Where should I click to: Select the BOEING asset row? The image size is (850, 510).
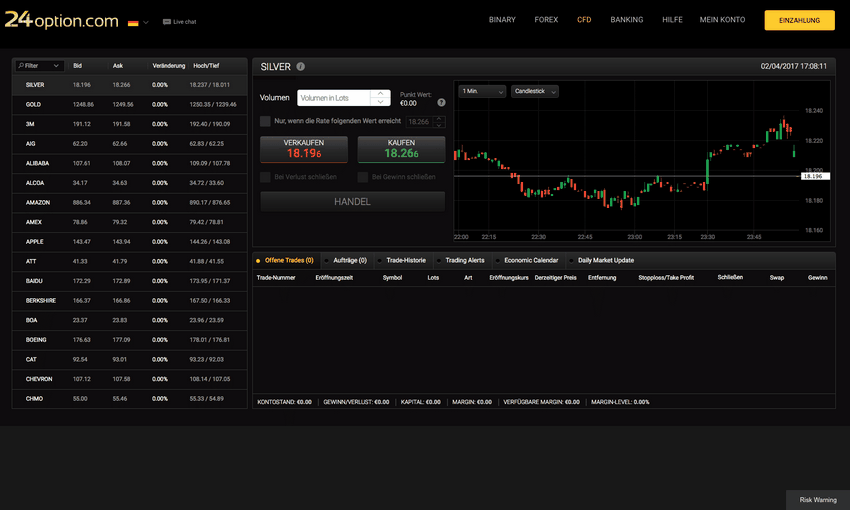(130, 340)
